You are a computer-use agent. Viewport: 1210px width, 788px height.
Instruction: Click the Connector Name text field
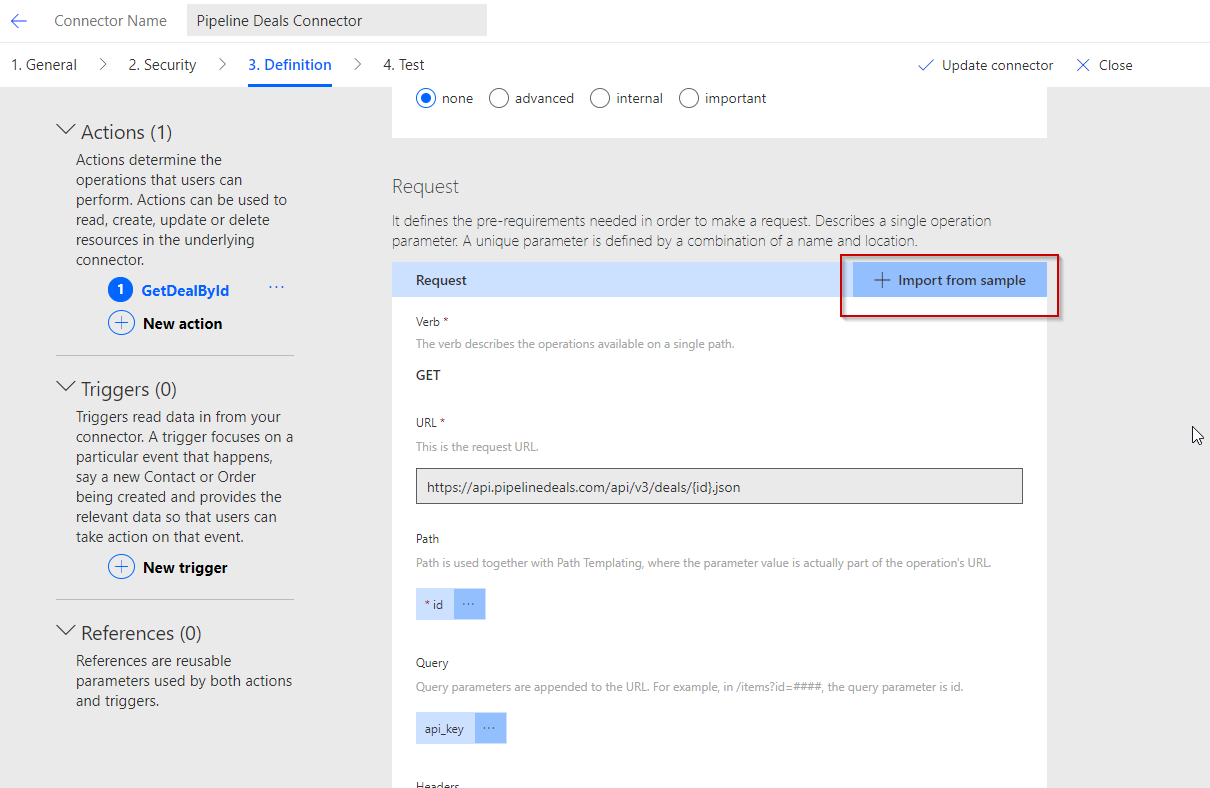pos(336,20)
